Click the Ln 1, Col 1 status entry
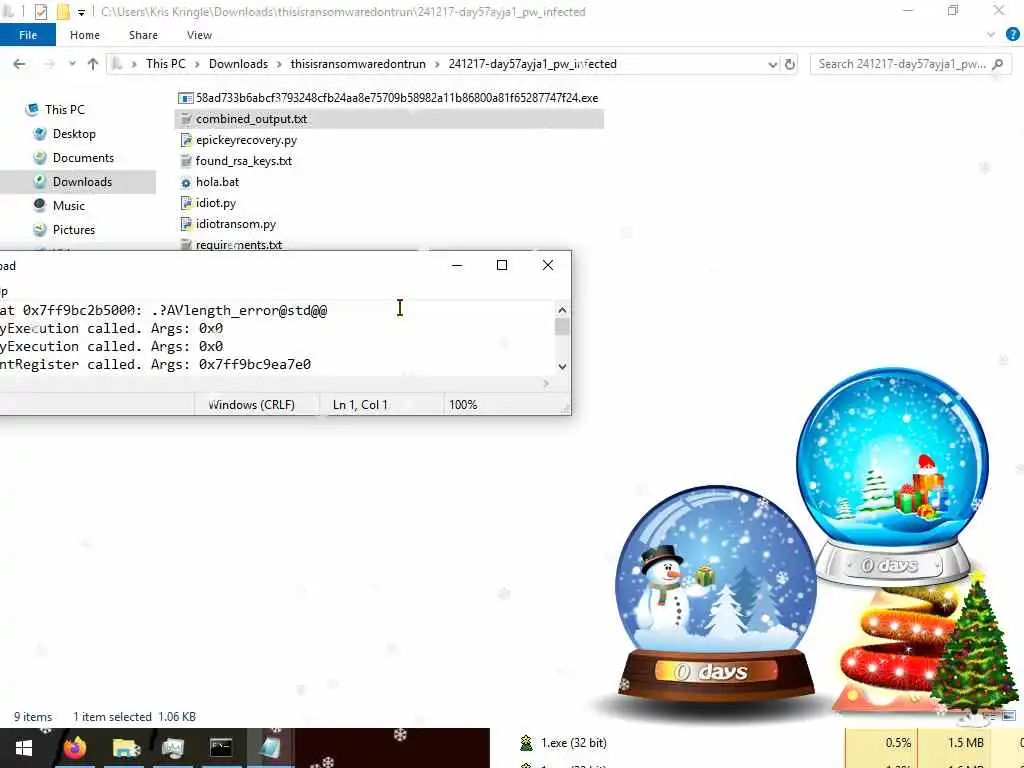Viewport: 1024px width, 768px height. coord(360,405)
